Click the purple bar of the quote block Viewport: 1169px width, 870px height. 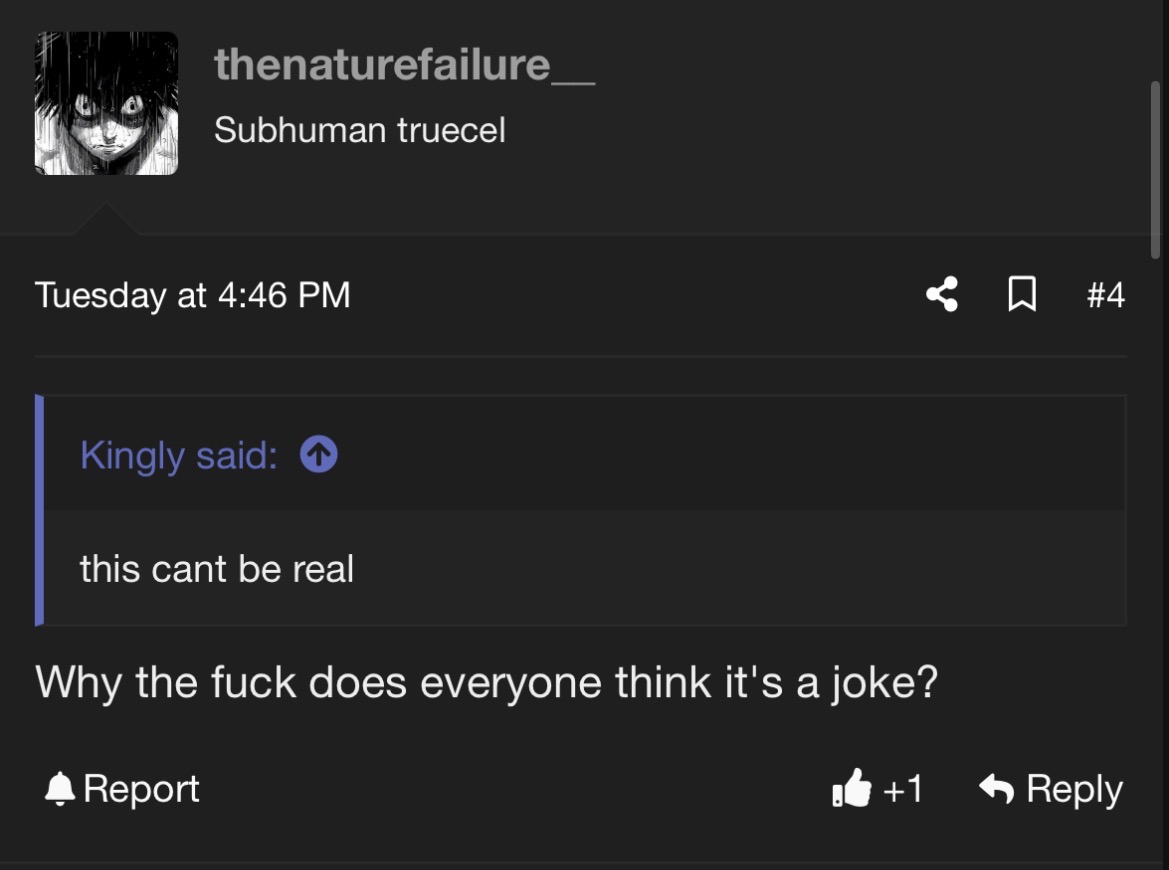coord(40,510)
